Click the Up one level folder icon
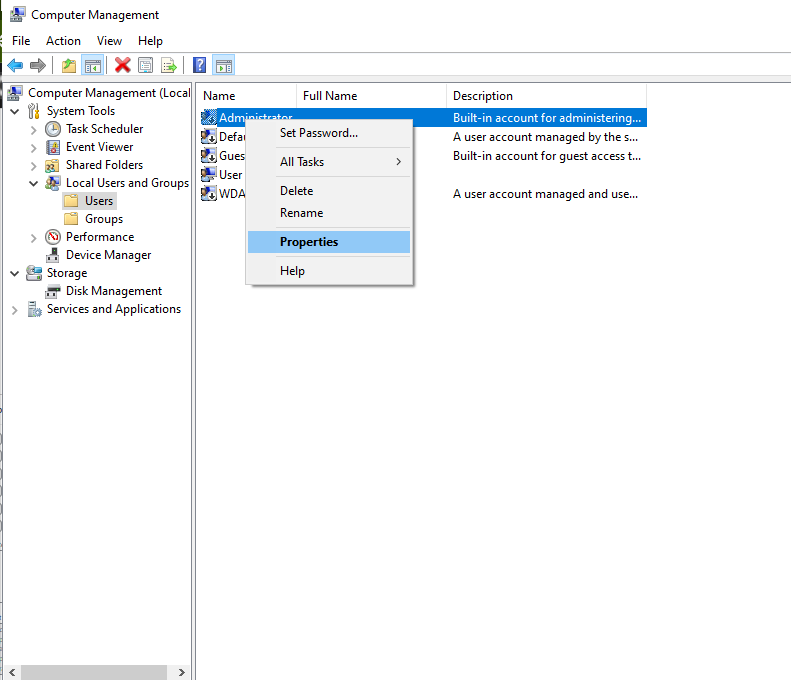This screenshot has height=680, width=791. tap(69, 65)
